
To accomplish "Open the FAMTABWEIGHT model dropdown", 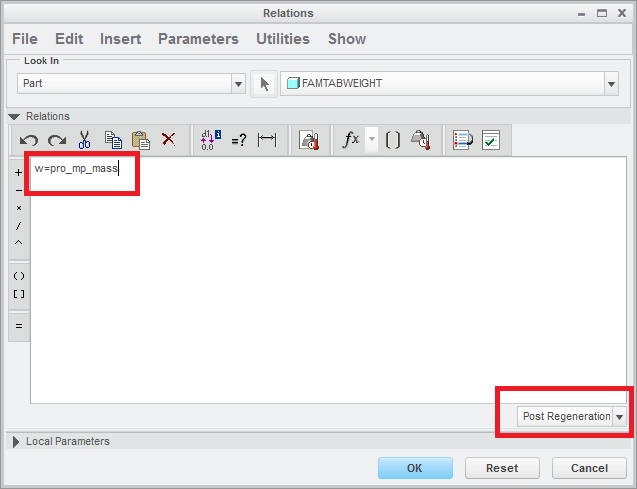I will (x=611, y=84).
